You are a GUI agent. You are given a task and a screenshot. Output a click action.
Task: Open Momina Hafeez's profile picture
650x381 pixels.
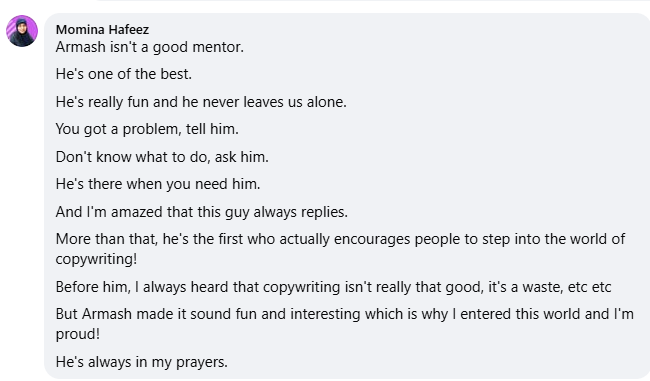click(22, 31)
